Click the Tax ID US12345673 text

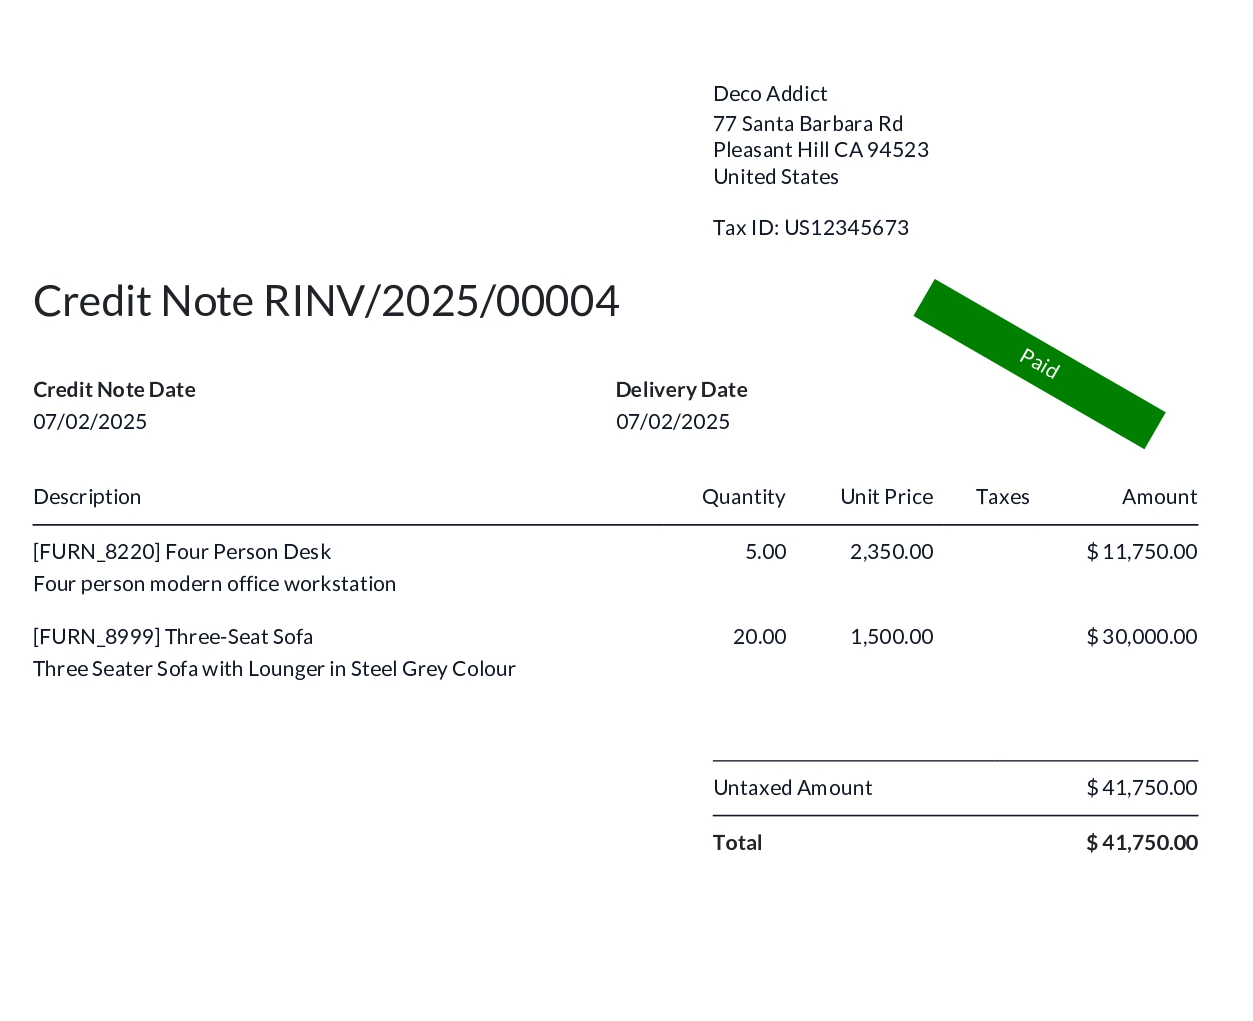click(811, 228)
